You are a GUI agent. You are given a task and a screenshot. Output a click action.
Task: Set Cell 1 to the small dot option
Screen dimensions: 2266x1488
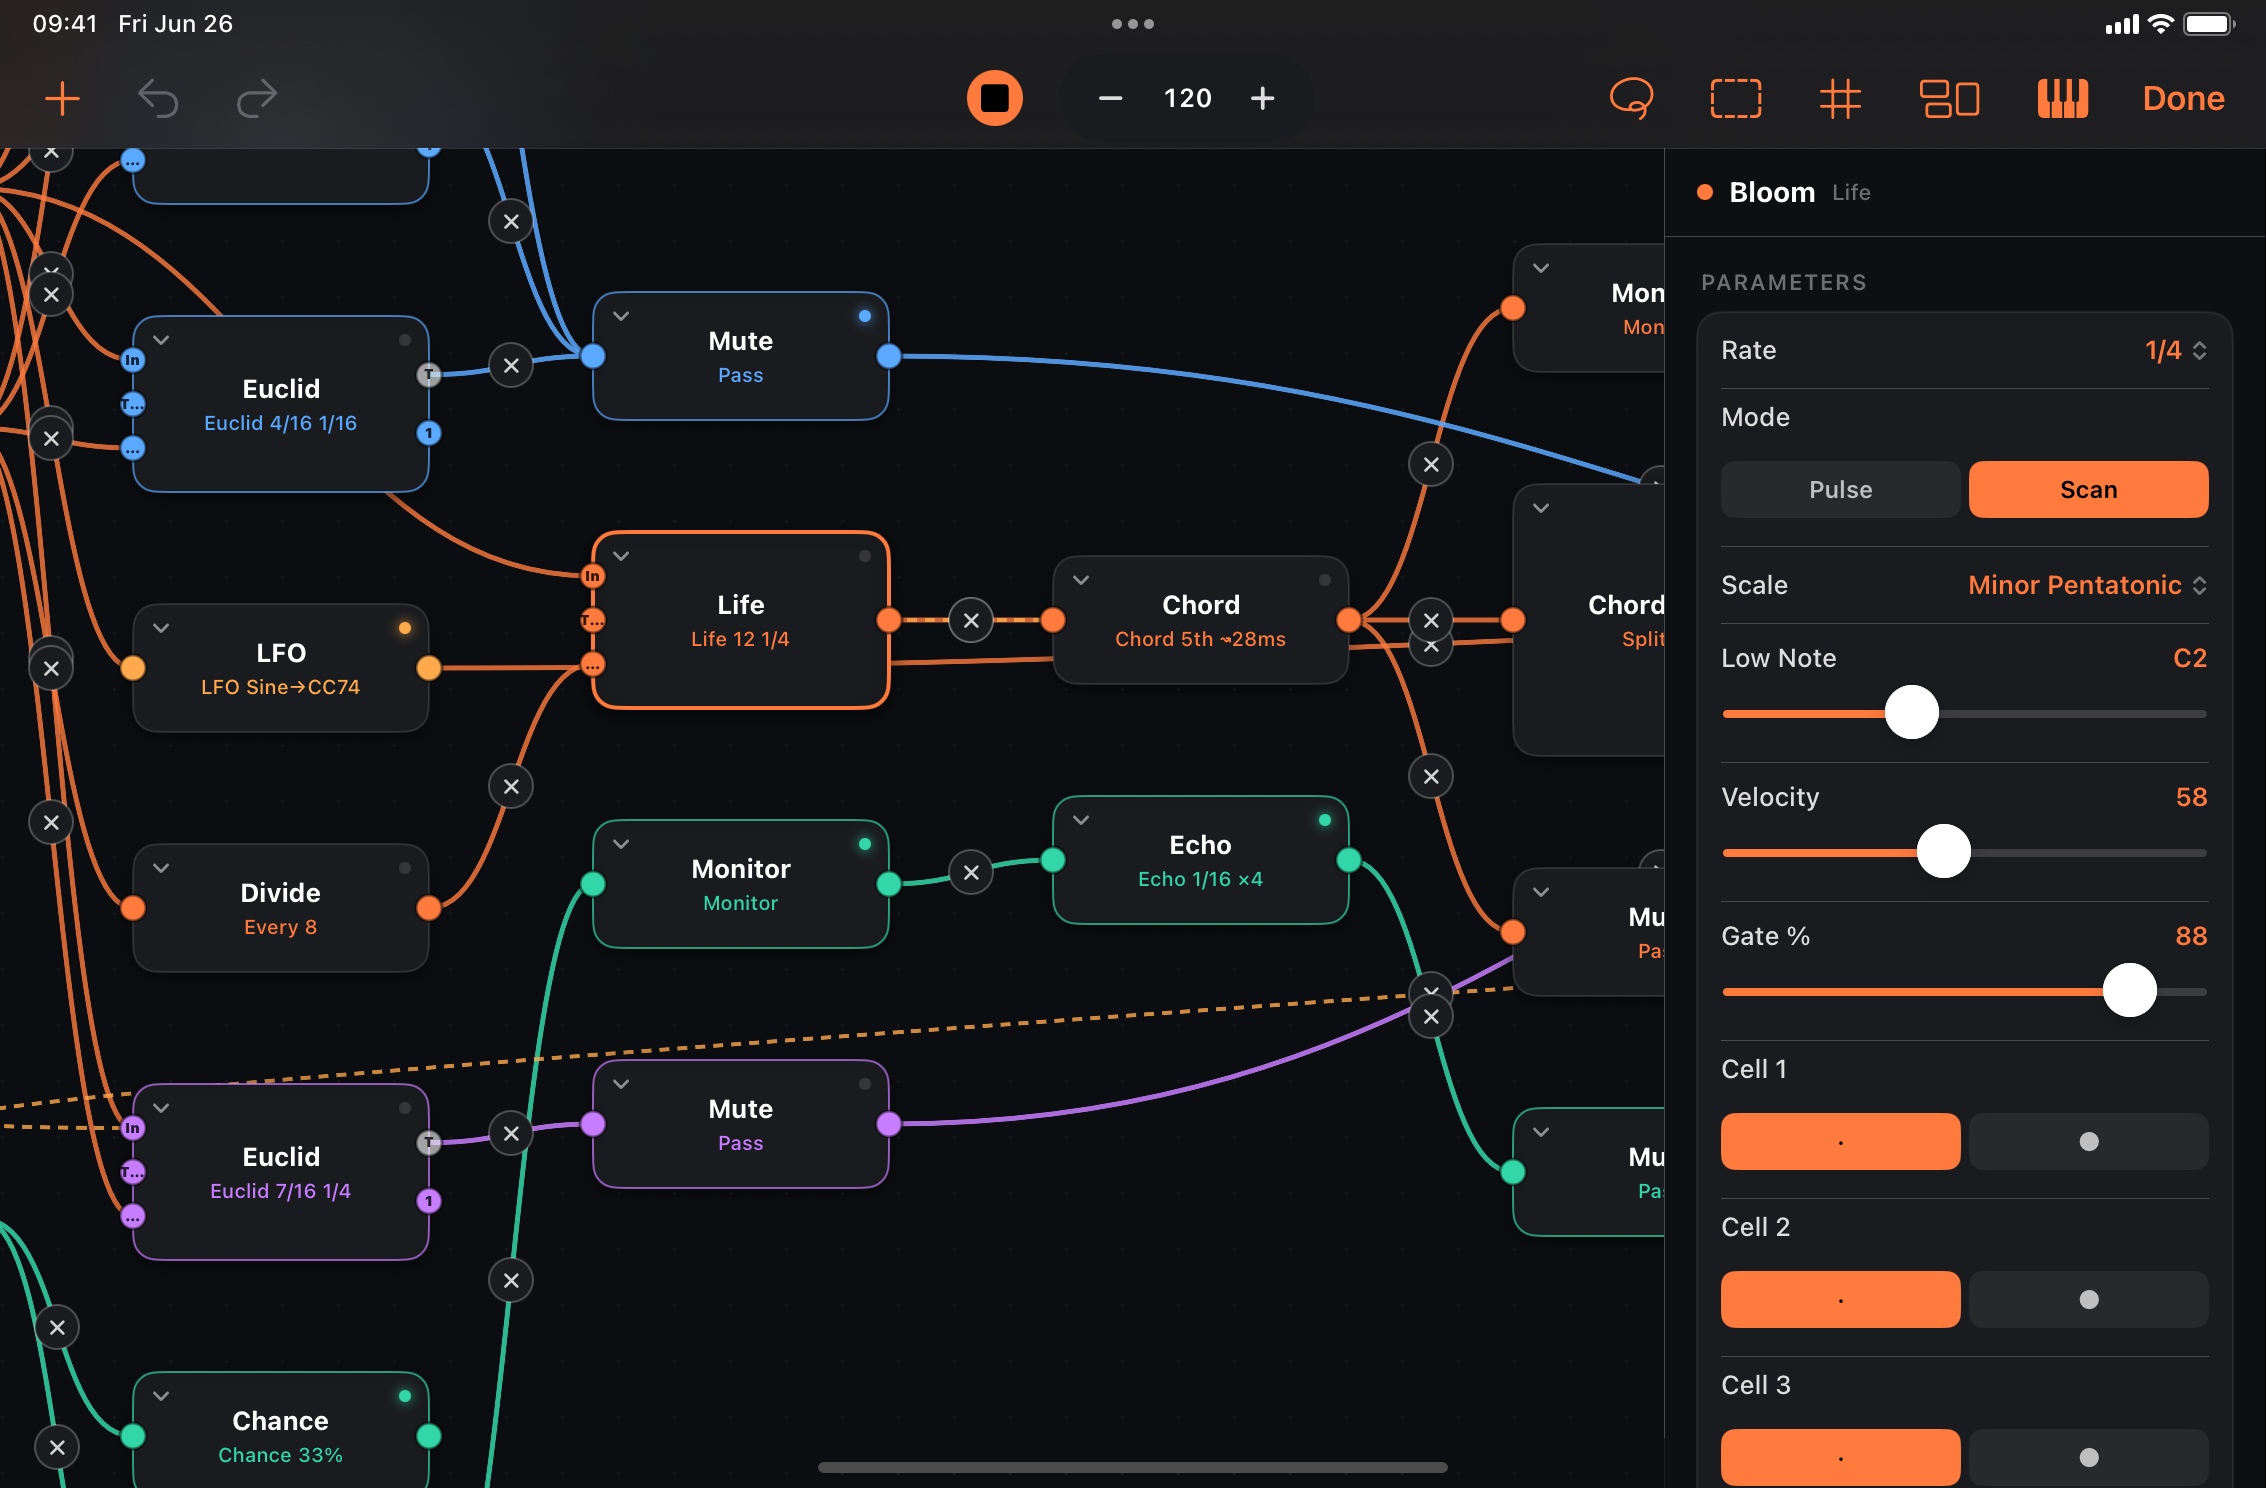coord(1840,1141)
